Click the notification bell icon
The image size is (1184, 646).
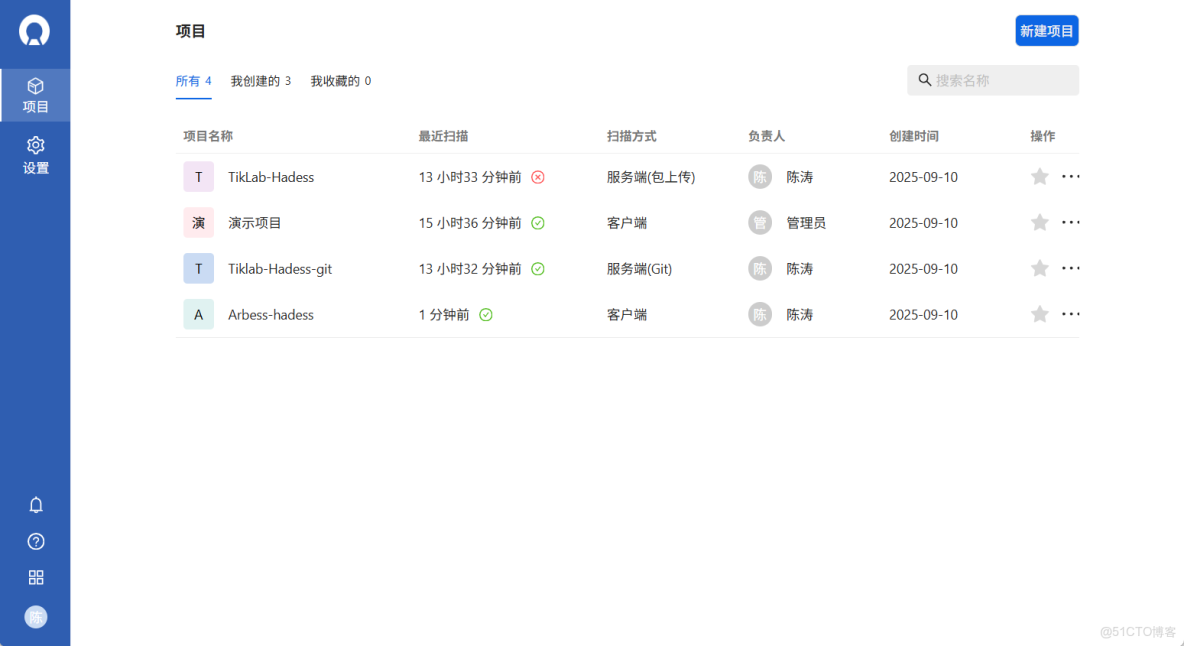point(35,505)
